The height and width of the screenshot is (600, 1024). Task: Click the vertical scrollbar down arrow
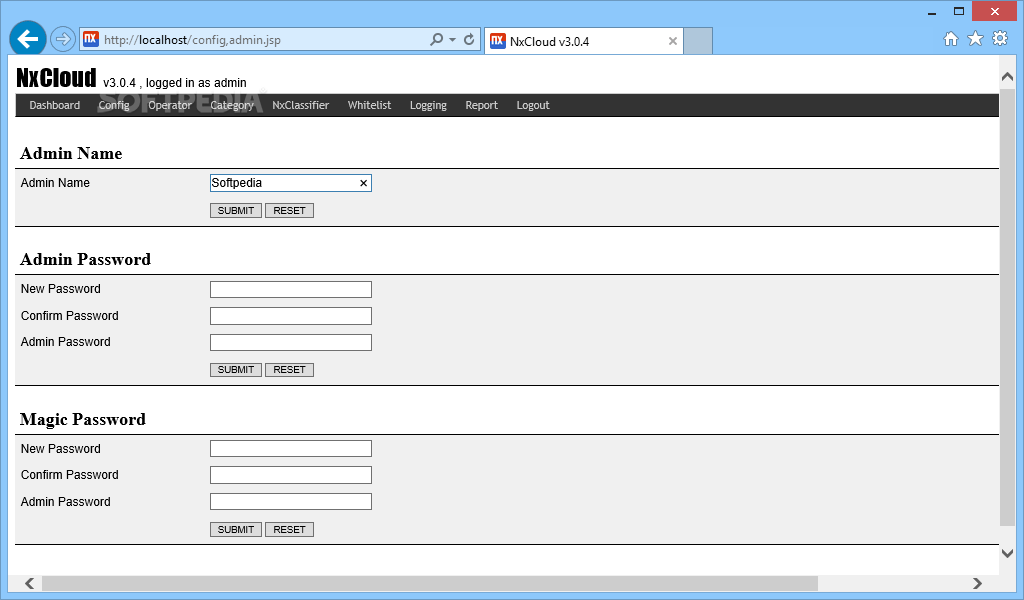(x=1007, y=553)
